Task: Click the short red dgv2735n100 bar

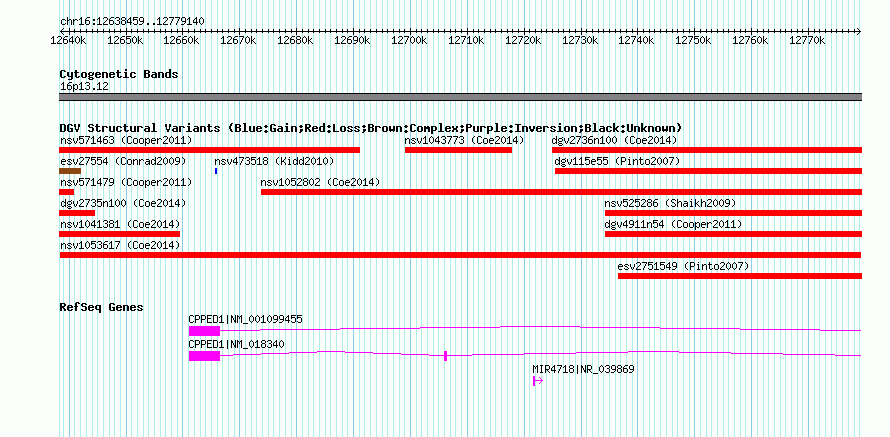Action: tap(77, 213)
